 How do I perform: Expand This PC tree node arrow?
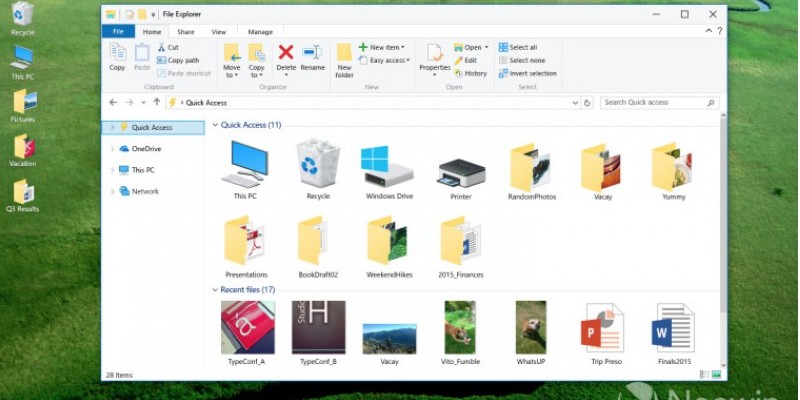click(112, 170)
